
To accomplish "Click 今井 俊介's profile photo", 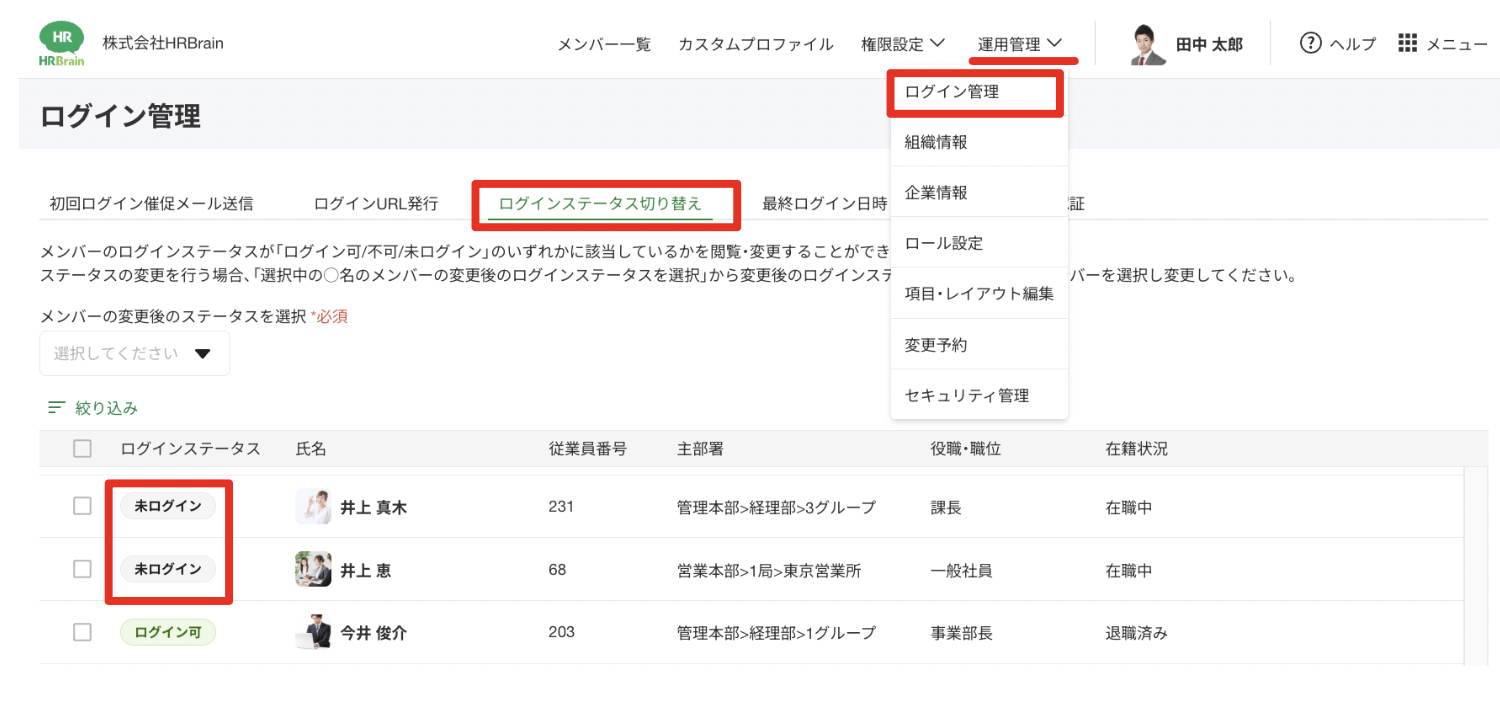I will tap(313, 632).
